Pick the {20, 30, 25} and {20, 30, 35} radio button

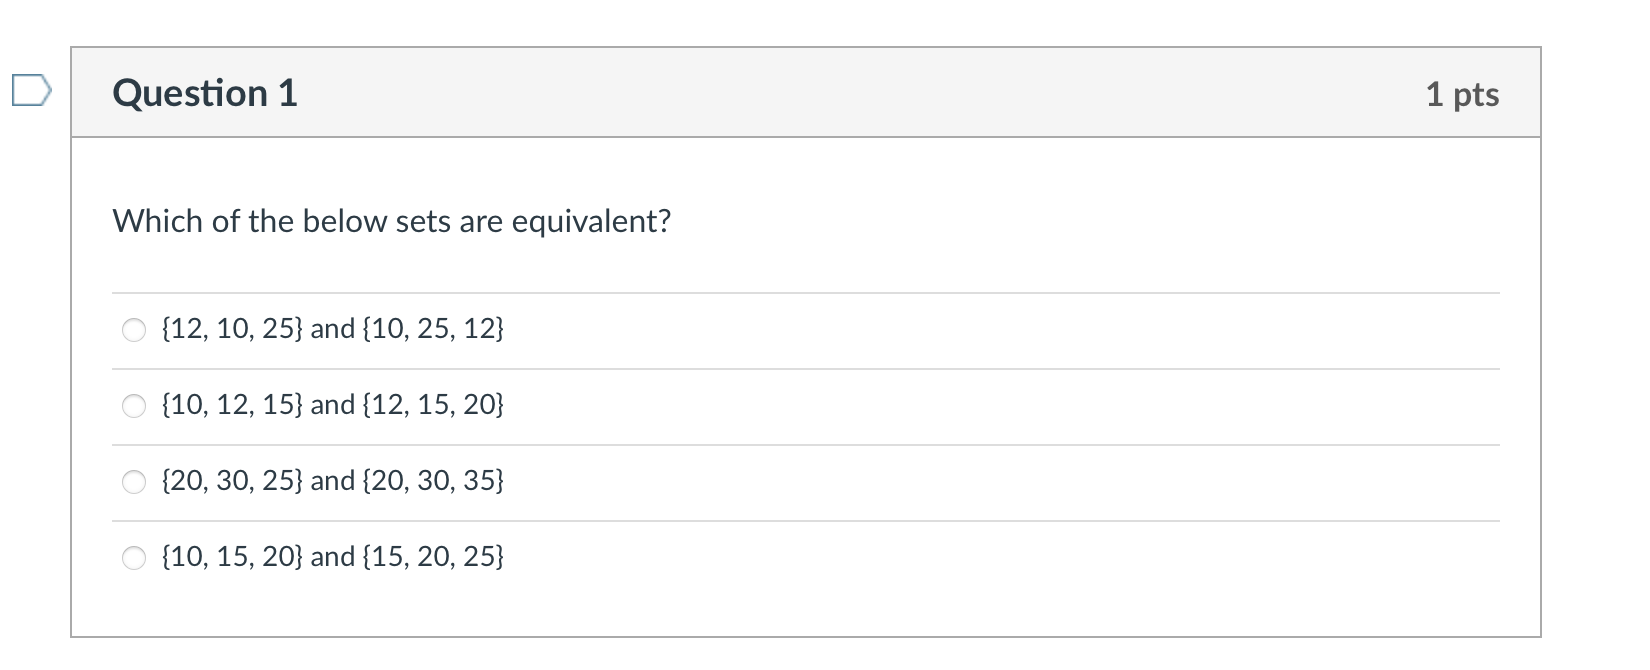(134, 482)
